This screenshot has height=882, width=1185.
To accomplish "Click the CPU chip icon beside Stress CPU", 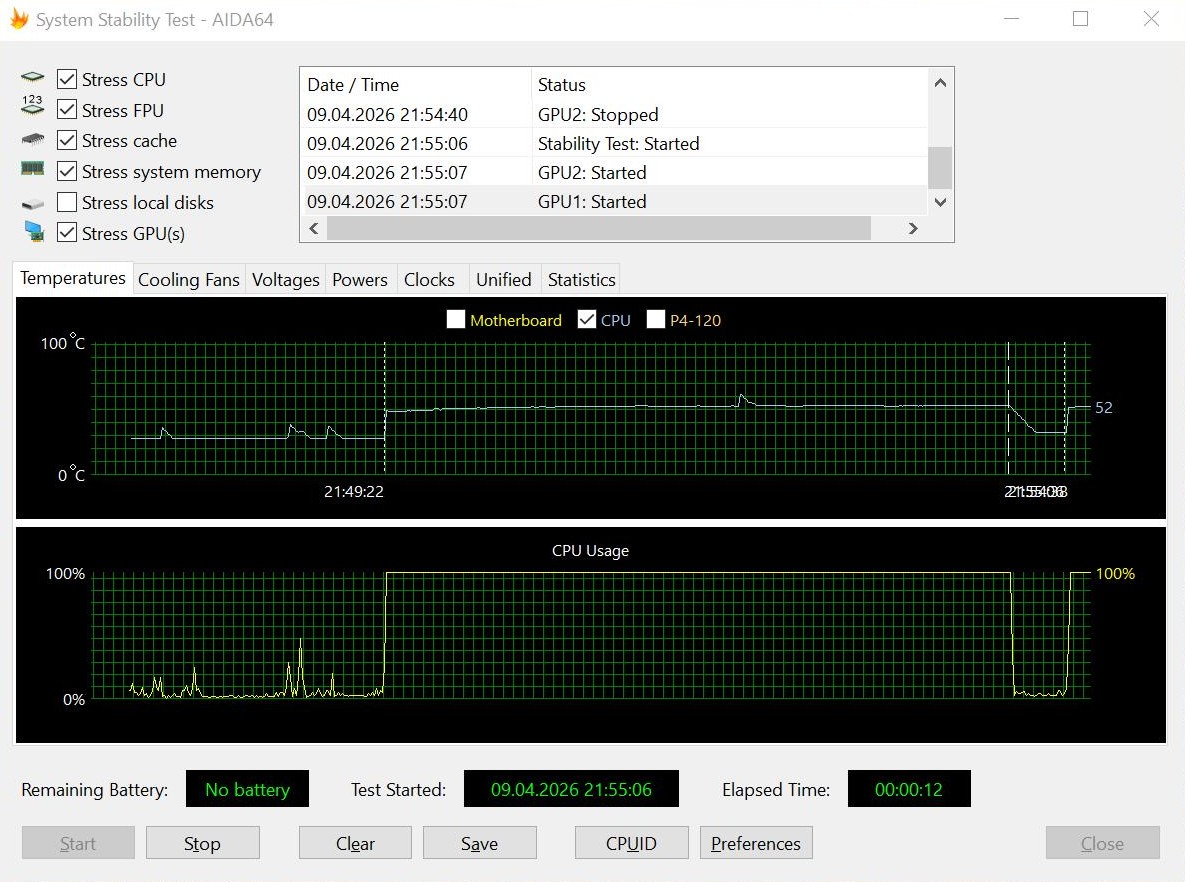I will tap(32, 77).
